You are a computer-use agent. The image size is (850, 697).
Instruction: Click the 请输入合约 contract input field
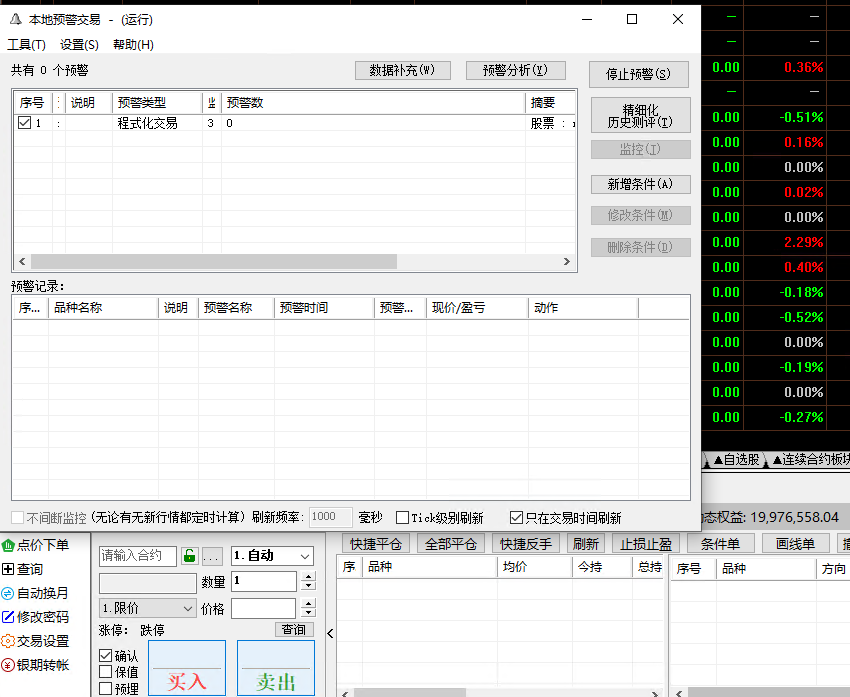coord(137,556)
